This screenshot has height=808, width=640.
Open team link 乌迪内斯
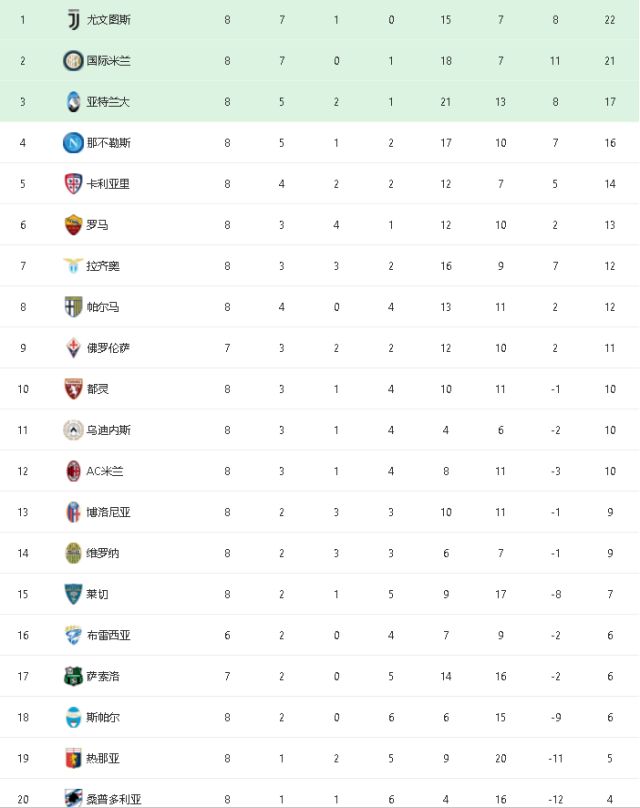[108, 430]
